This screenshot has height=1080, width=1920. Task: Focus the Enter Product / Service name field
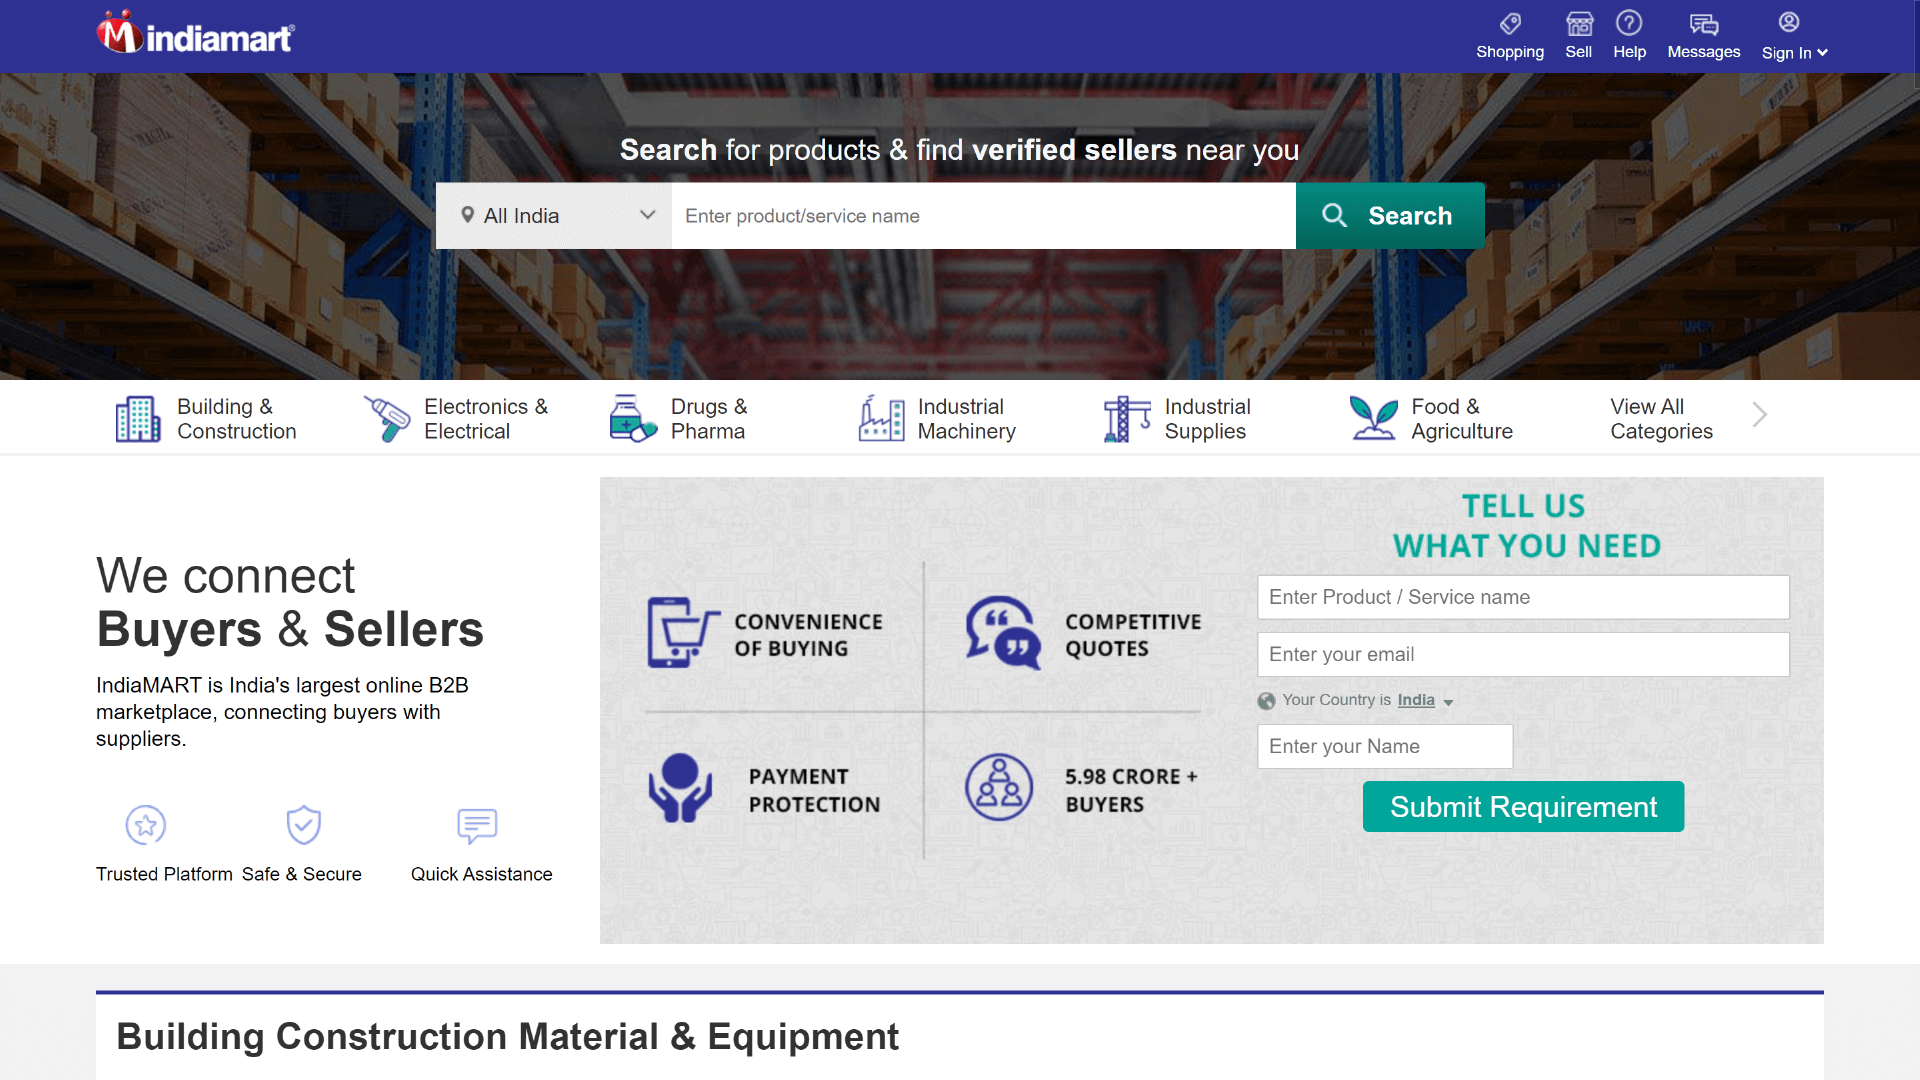(x=1523, y=597)
